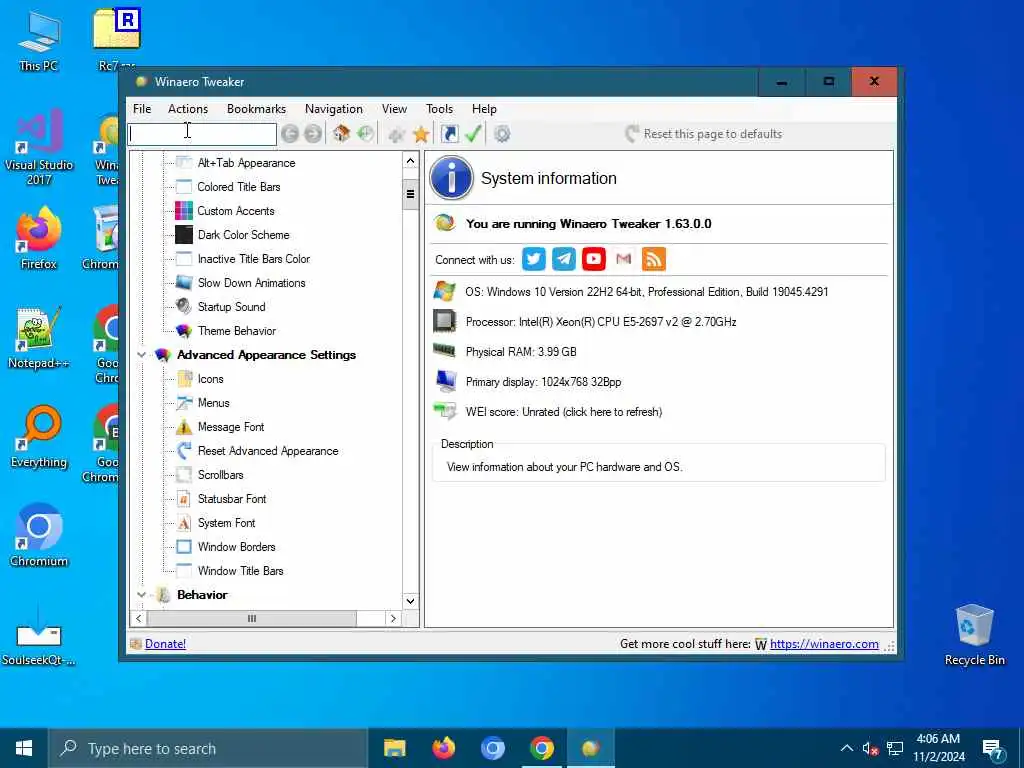The height and width of the screenshot is (768, 1024).
Task: Select Statusbar Font in the tree
Action: pos(232,499)
